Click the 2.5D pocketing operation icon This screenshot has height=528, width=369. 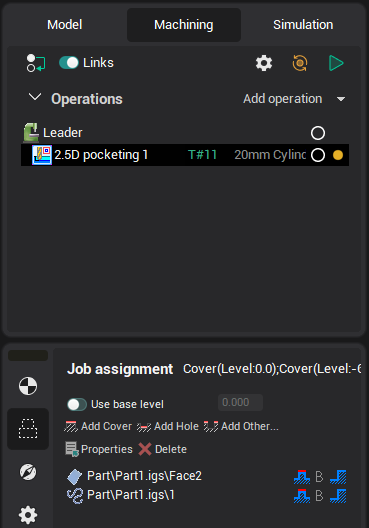[42, 155]
